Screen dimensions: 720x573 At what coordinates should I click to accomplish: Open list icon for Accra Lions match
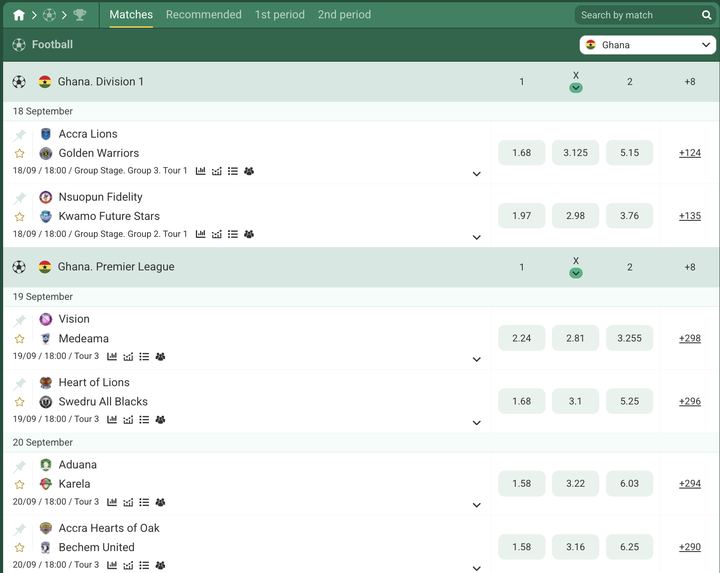pos(233,171)
